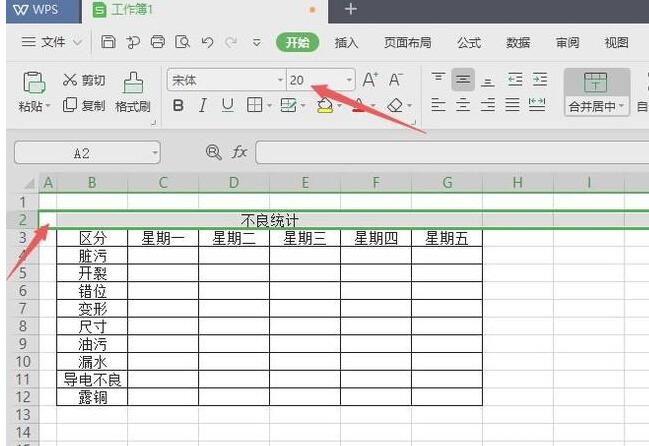Open the Insert ribbon tab
The image size is (649, 446).
[346, 42]
